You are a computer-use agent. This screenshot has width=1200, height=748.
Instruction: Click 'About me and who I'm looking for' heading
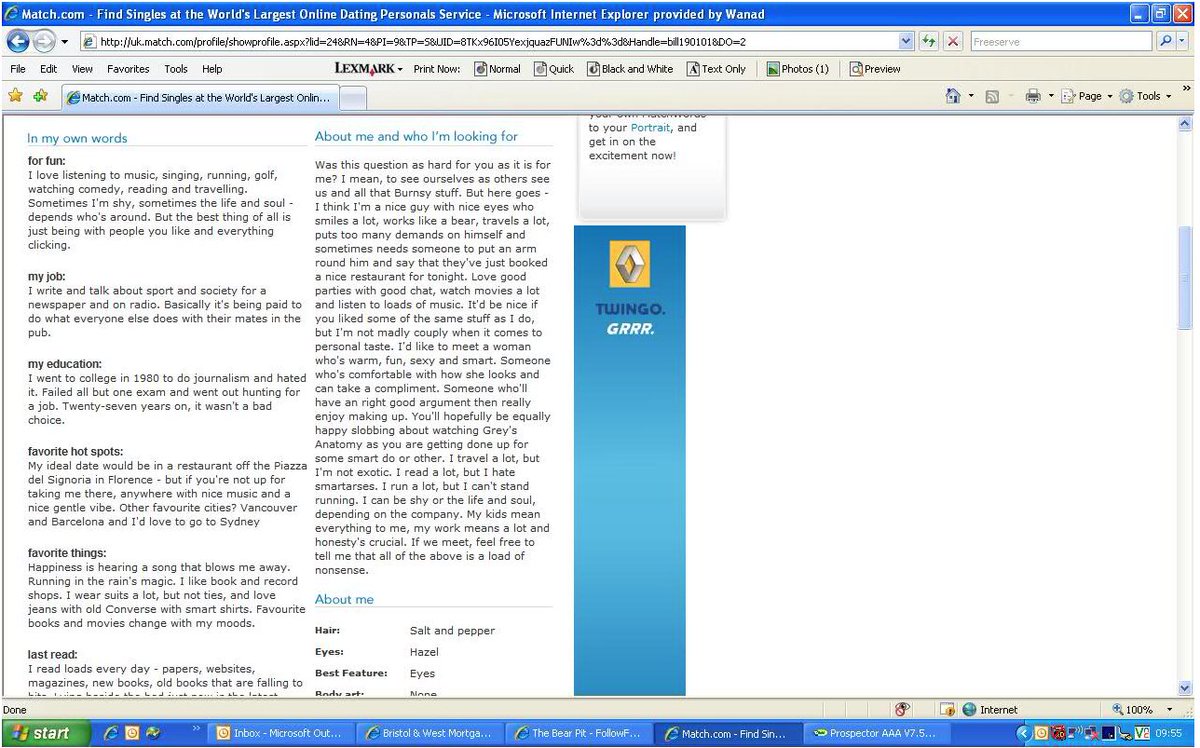(x=417, y=137)
